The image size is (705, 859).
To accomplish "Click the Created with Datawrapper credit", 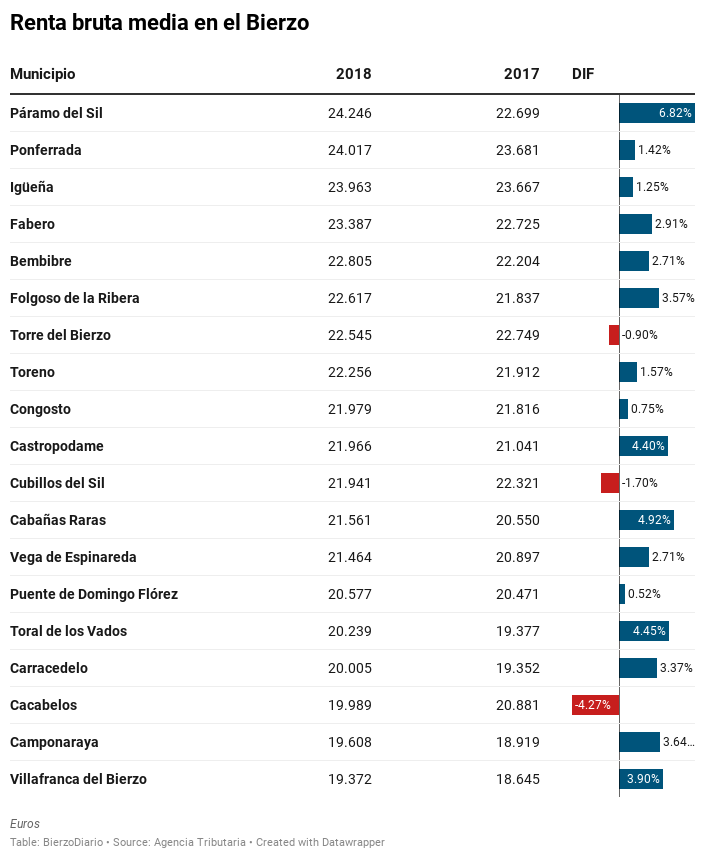I will [x=320, y=842].
